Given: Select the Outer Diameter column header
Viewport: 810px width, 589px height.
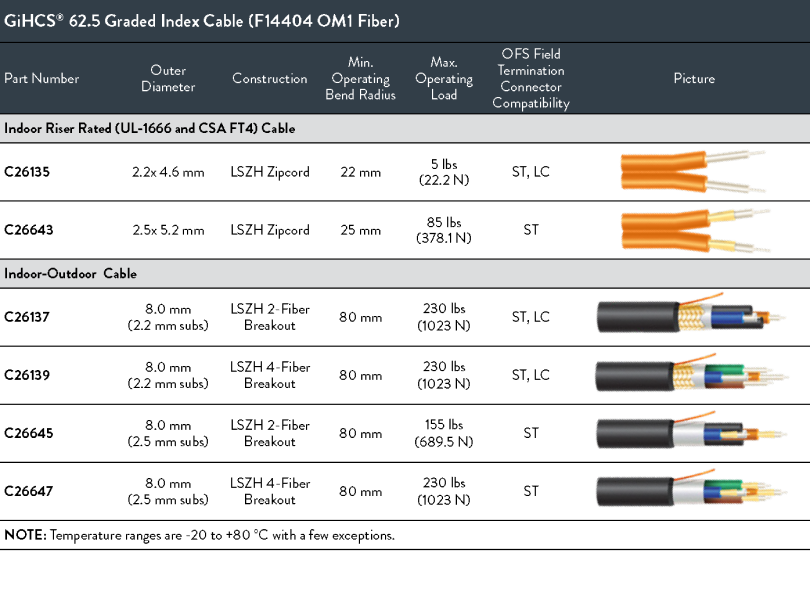Looking at the screenshot, I should coord(168,79).
